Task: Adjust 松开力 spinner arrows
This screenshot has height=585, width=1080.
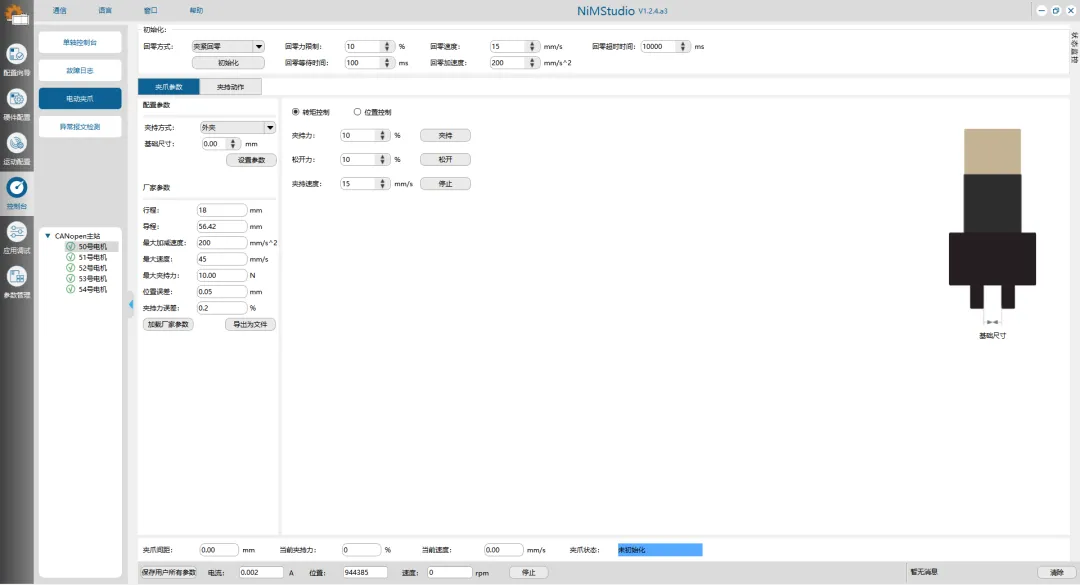Action: pos(382,159)
